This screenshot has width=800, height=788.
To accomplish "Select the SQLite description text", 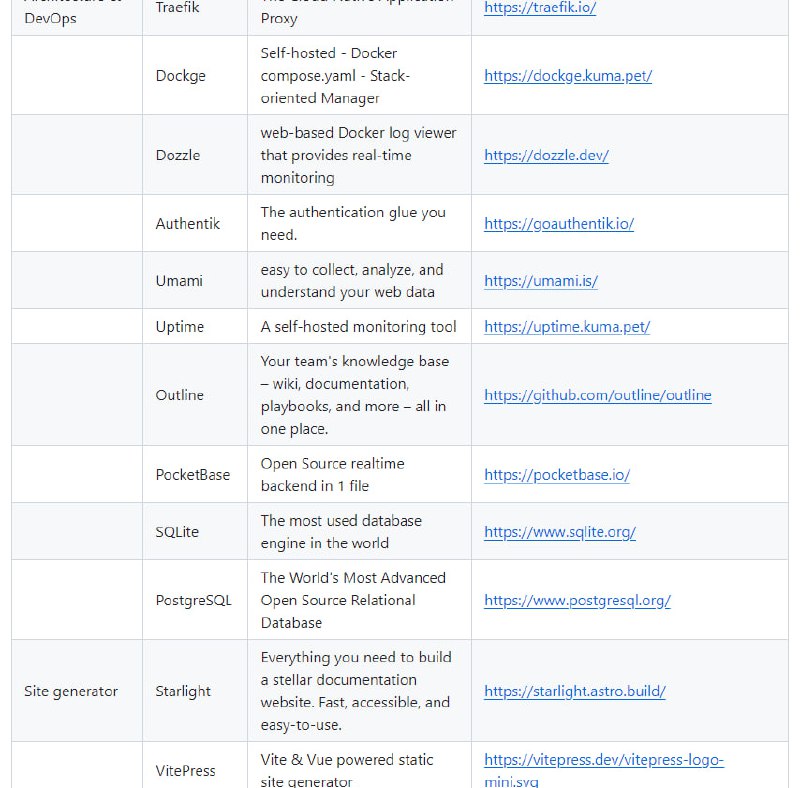I will 341,532.
